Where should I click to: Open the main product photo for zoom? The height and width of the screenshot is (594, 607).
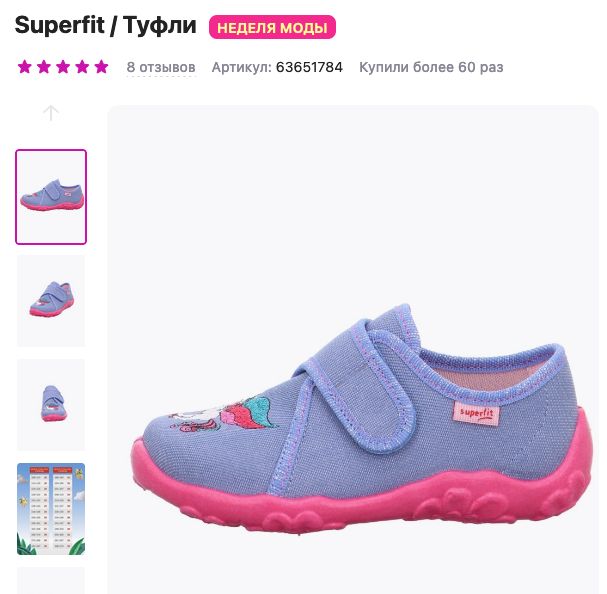(353, 349)
